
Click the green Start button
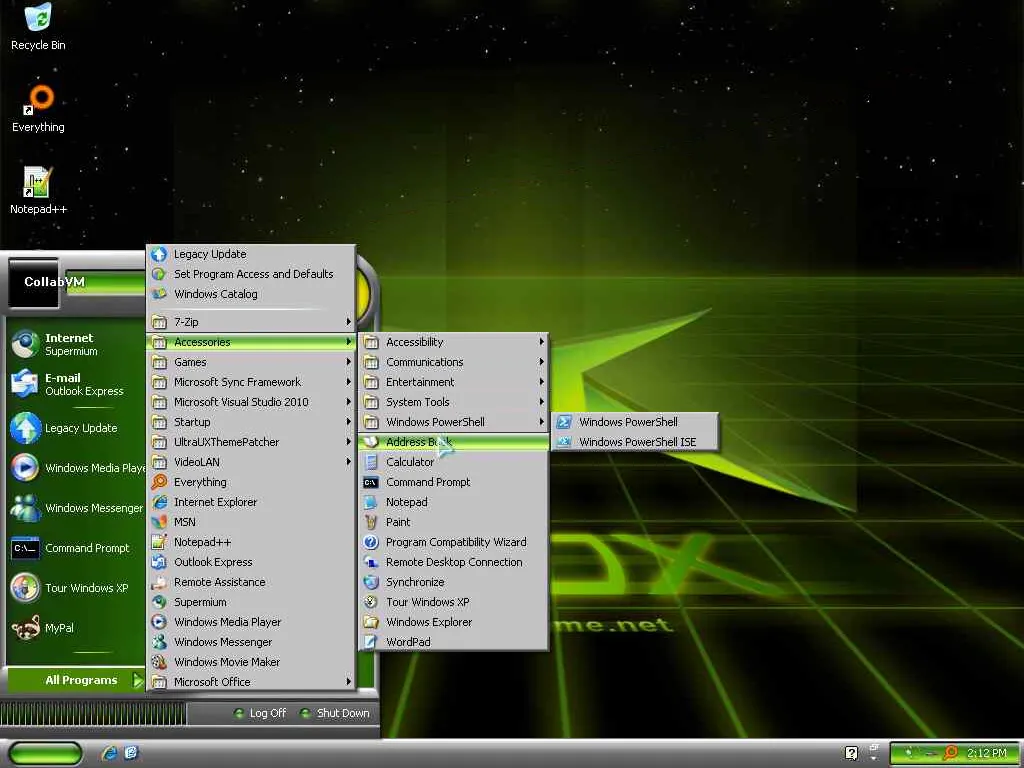tap(45, 754)
